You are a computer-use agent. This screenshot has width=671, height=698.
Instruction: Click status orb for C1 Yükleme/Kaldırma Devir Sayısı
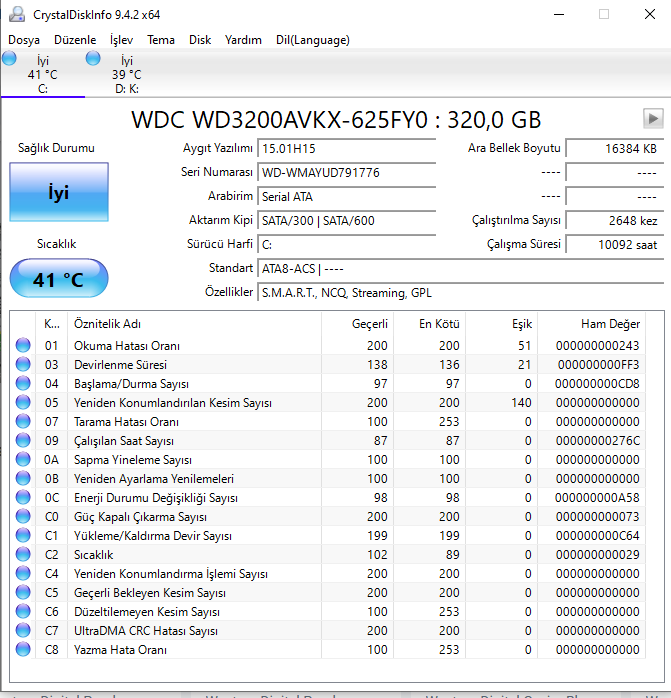[x=23, y=535]
